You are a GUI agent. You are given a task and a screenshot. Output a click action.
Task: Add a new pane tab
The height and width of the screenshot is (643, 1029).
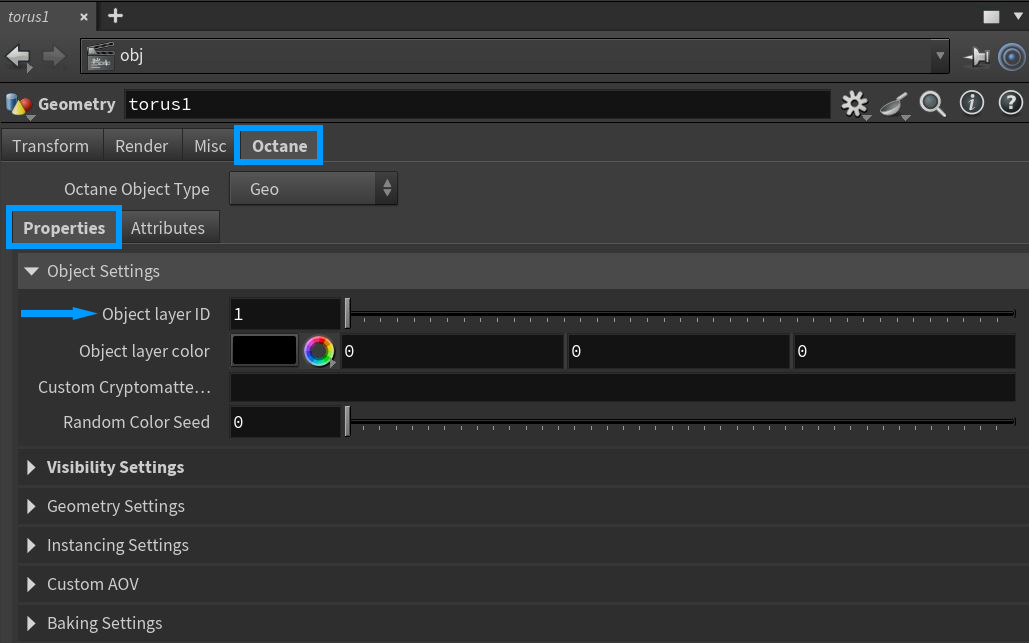coord(116,15)
